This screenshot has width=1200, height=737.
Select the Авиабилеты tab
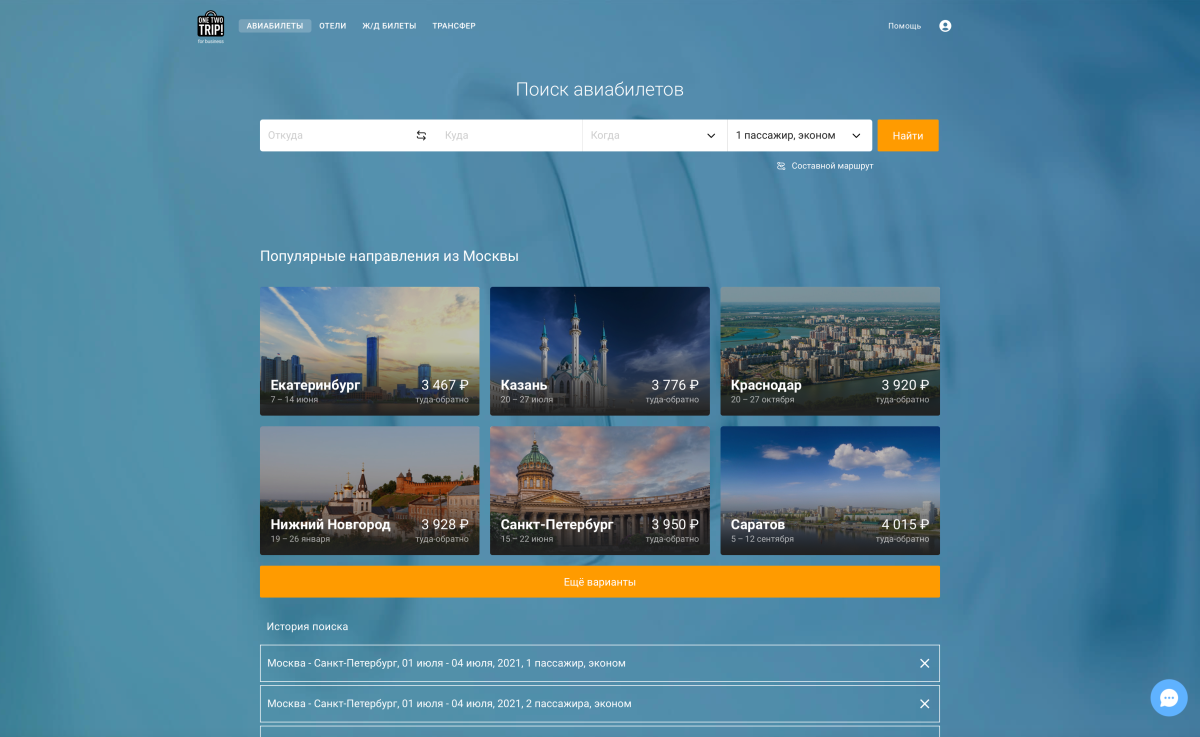click(275, 26)
